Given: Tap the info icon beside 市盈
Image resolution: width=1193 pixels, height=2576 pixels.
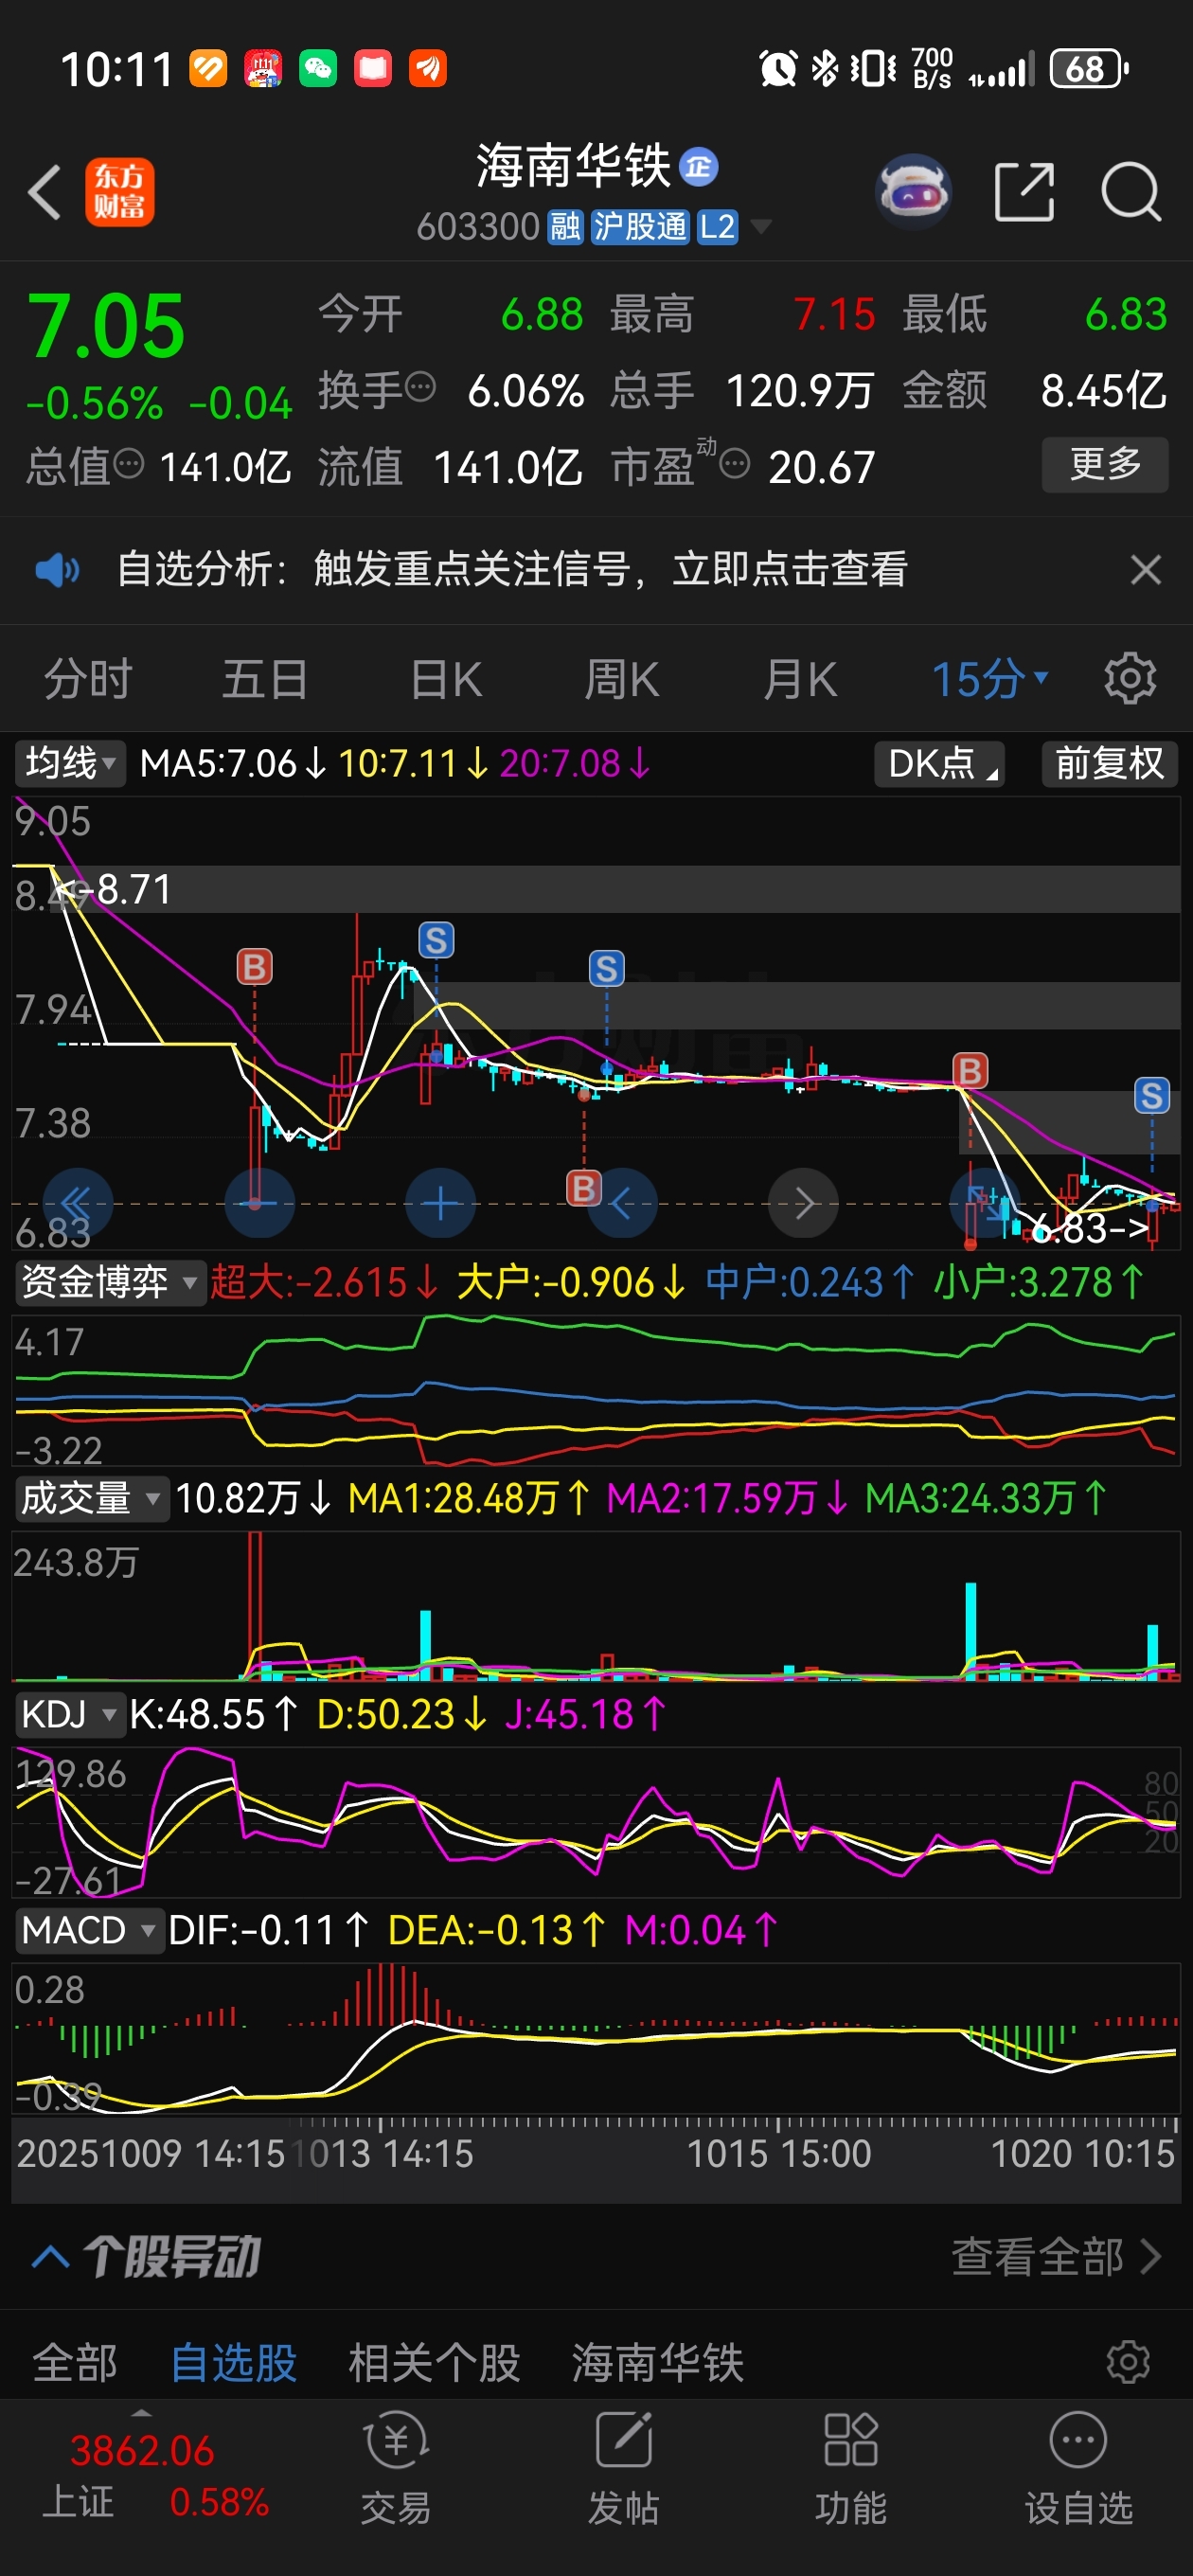Looking at the screenshot, I should [x=734, y=464].
